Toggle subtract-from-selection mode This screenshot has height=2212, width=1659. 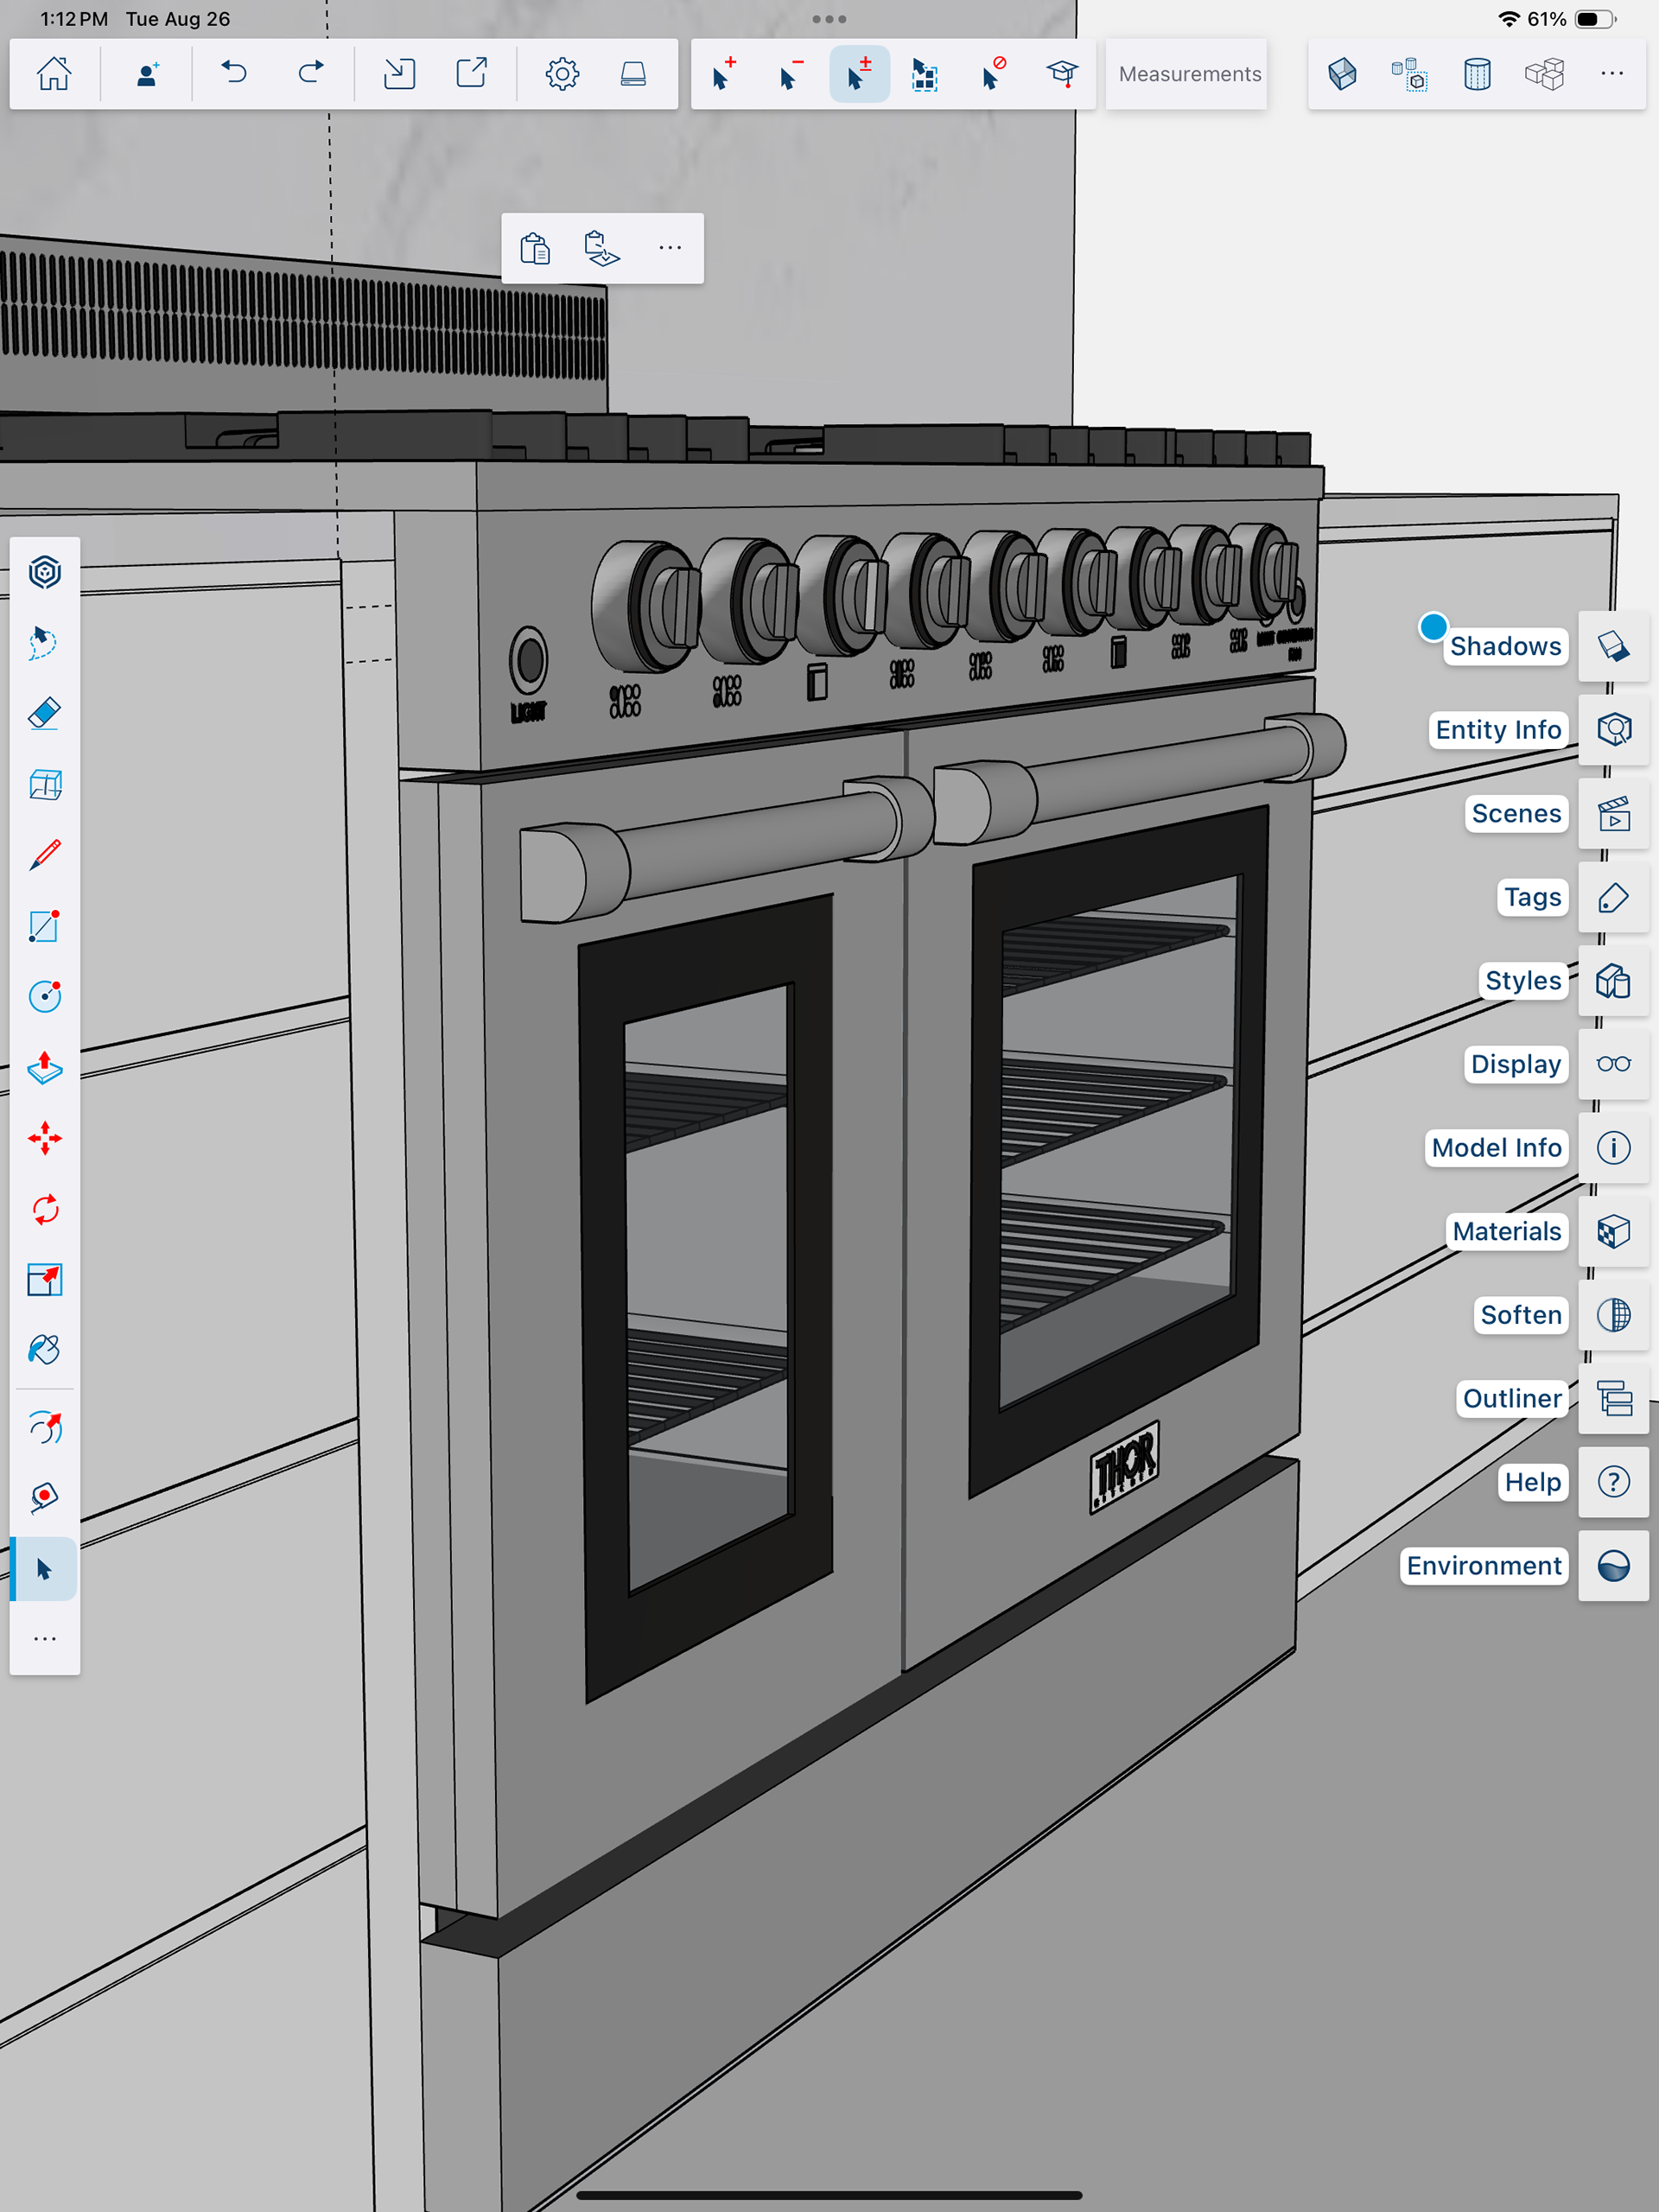(791, 74)
